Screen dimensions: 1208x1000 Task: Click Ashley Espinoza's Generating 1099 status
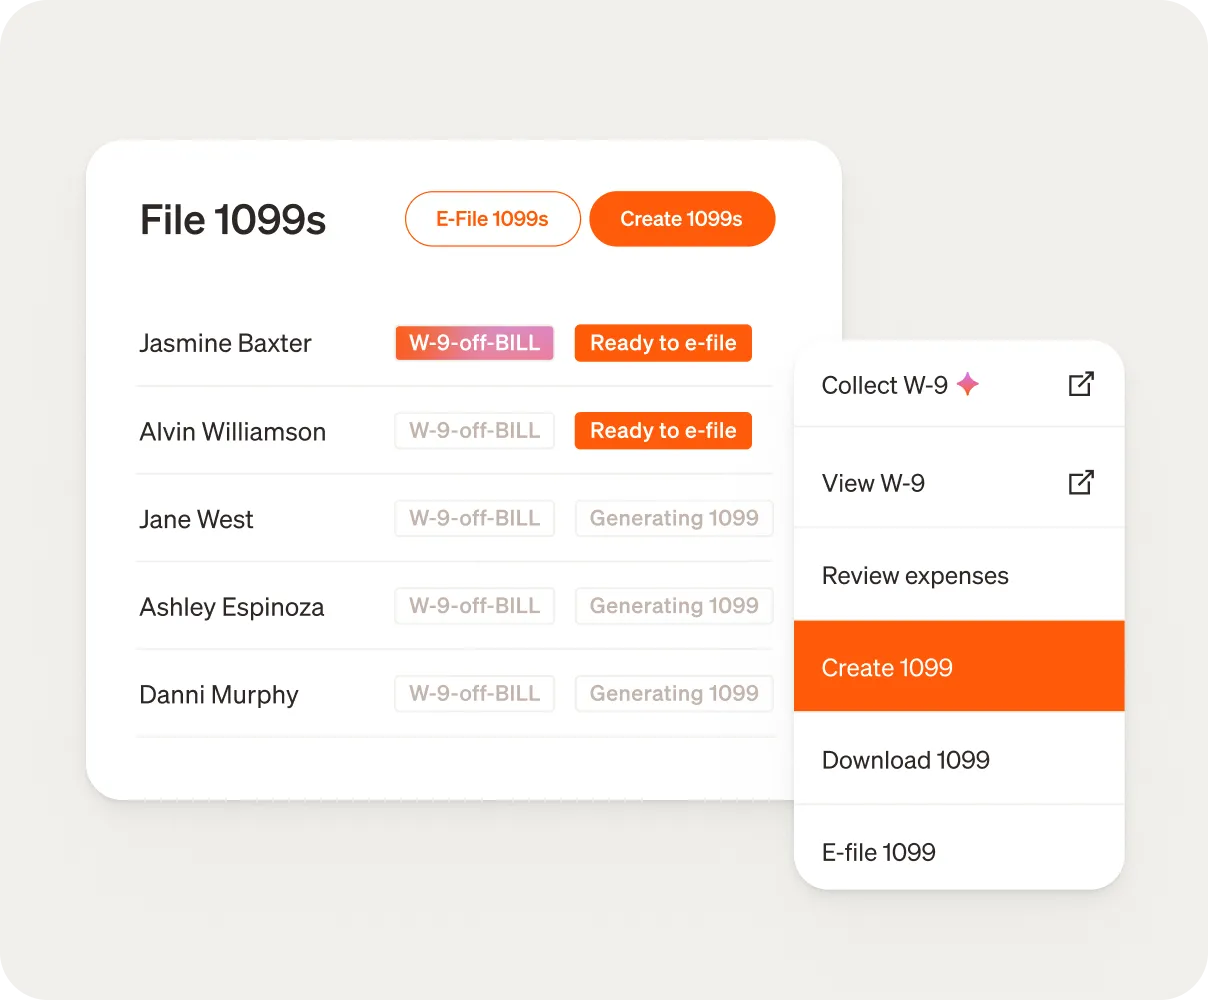click(x=674, y=606)
